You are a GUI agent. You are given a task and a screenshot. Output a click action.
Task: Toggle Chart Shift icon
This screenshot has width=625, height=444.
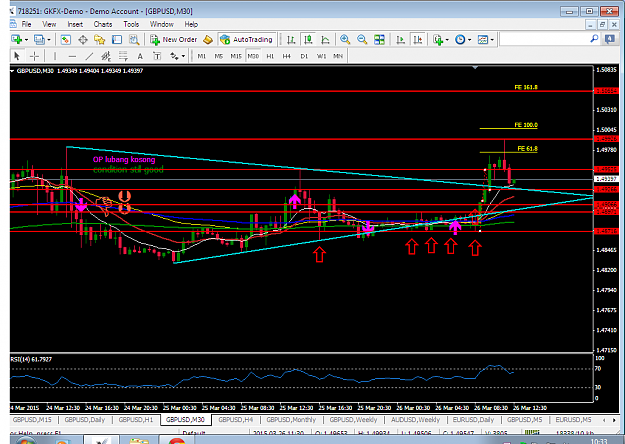(x=417, y=39)
